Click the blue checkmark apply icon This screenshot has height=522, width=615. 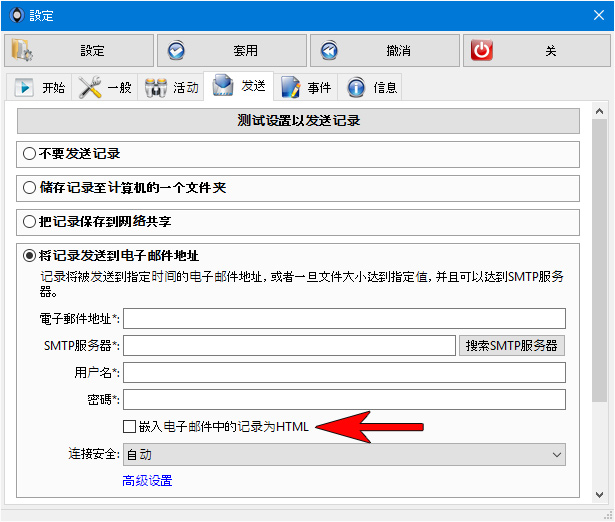176,51
